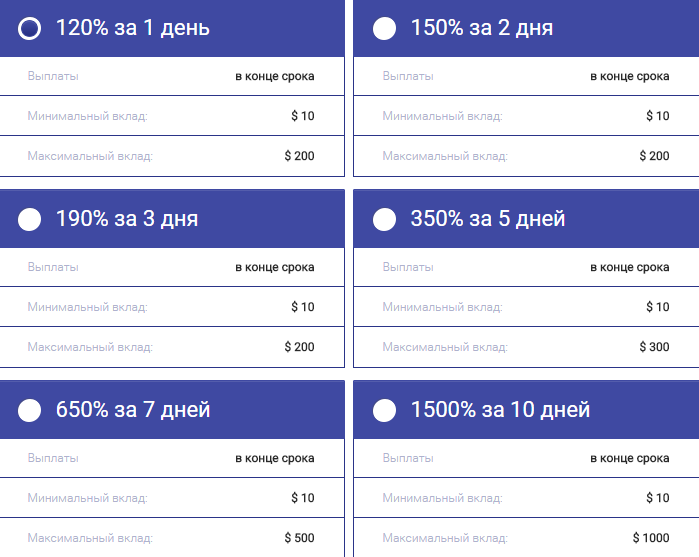
Task: Click the "190% за 3 дня" plan title
Action: tap(126, 219)
